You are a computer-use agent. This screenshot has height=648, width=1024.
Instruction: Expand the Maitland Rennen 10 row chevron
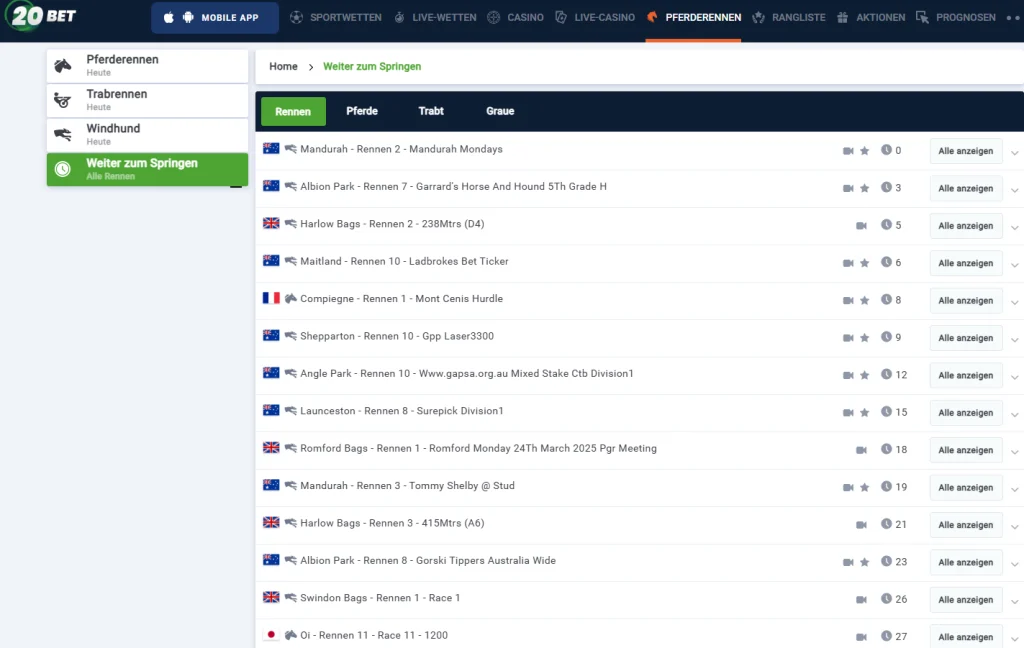pos(1014,265)
